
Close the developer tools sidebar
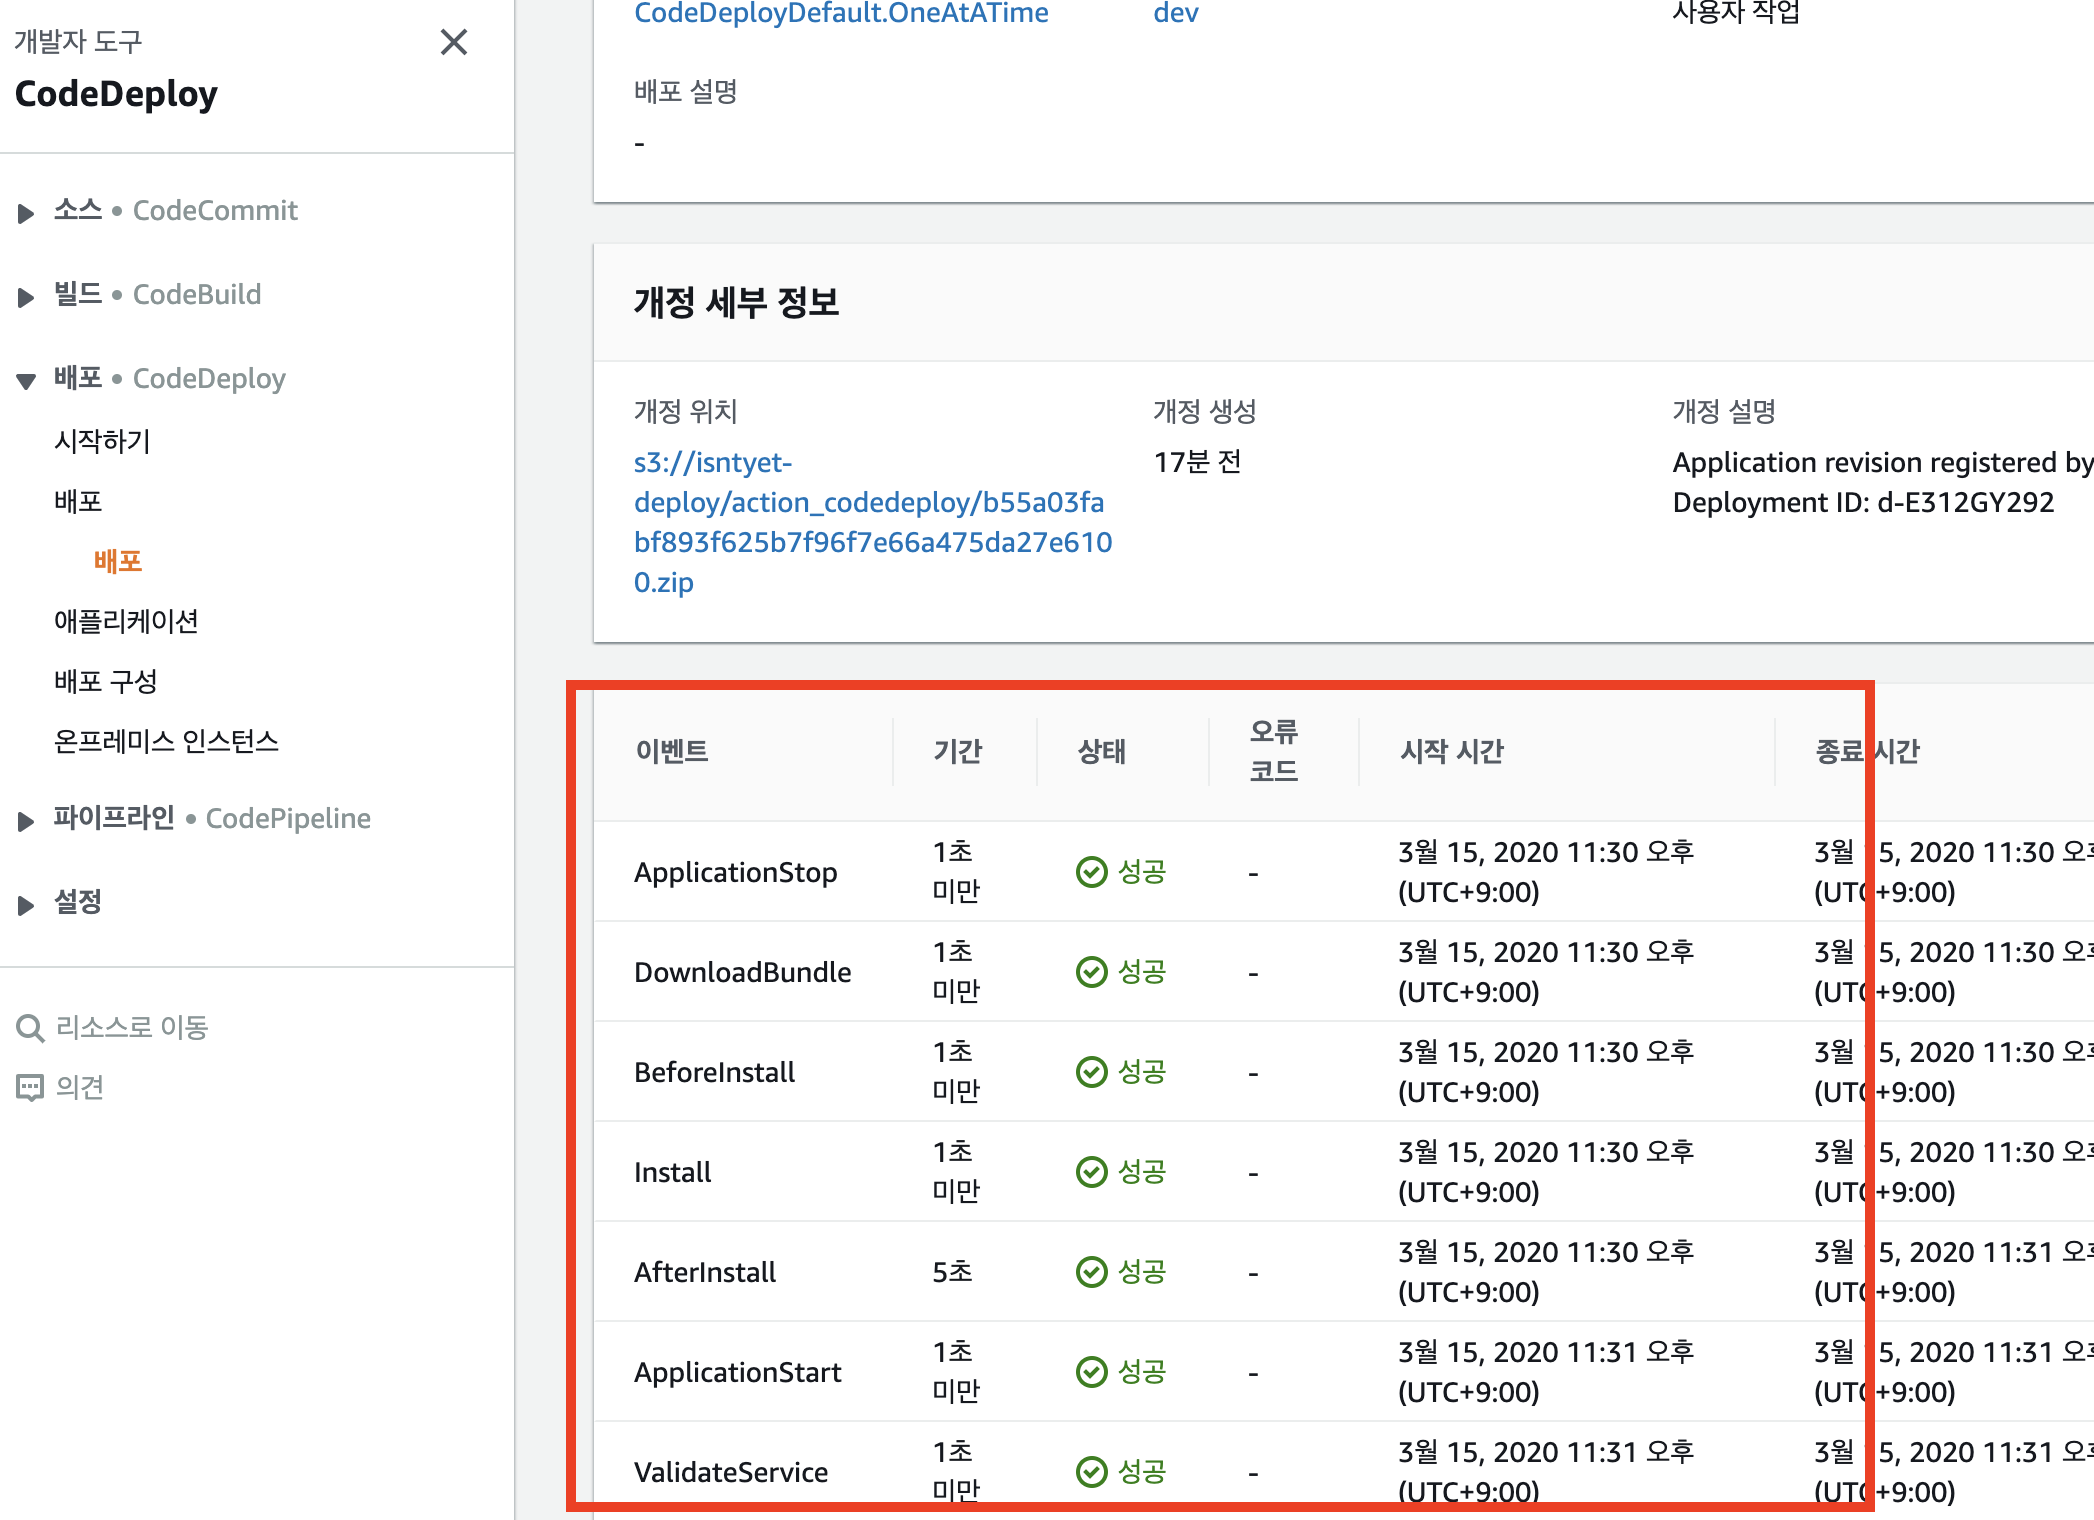click(x=454, y=42)
